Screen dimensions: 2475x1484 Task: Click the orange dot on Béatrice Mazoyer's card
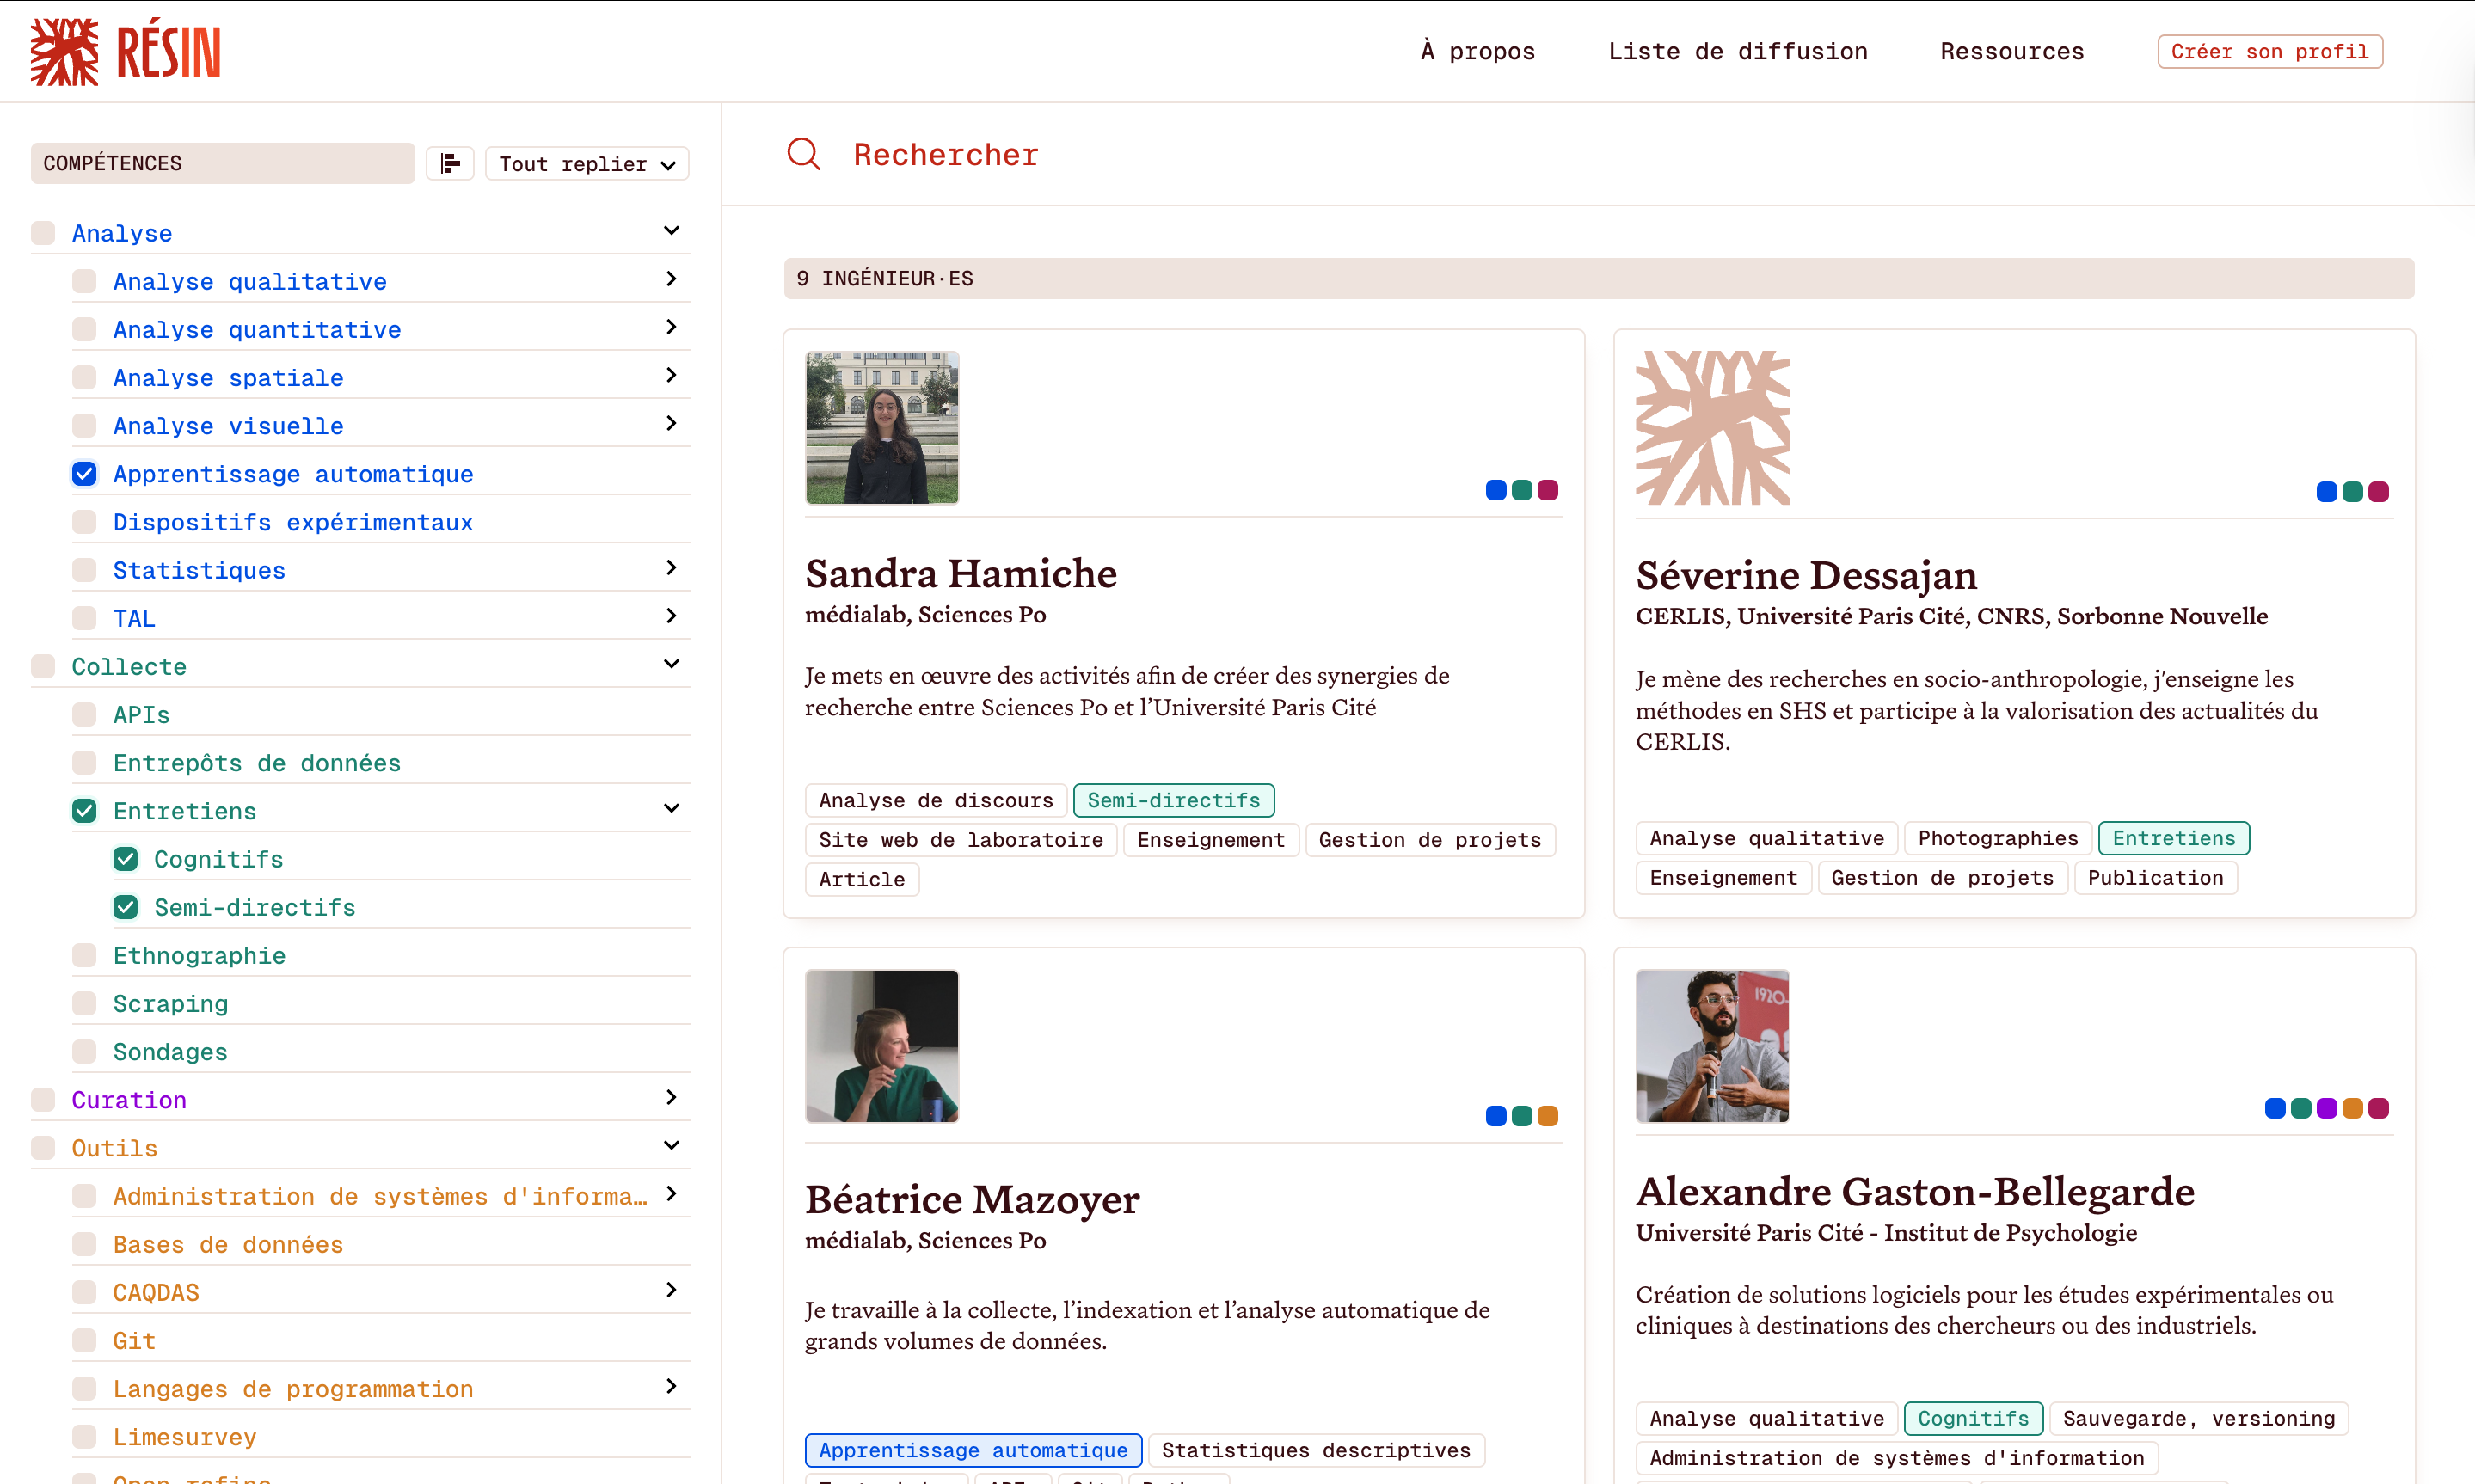[x=1547, y=1116]
